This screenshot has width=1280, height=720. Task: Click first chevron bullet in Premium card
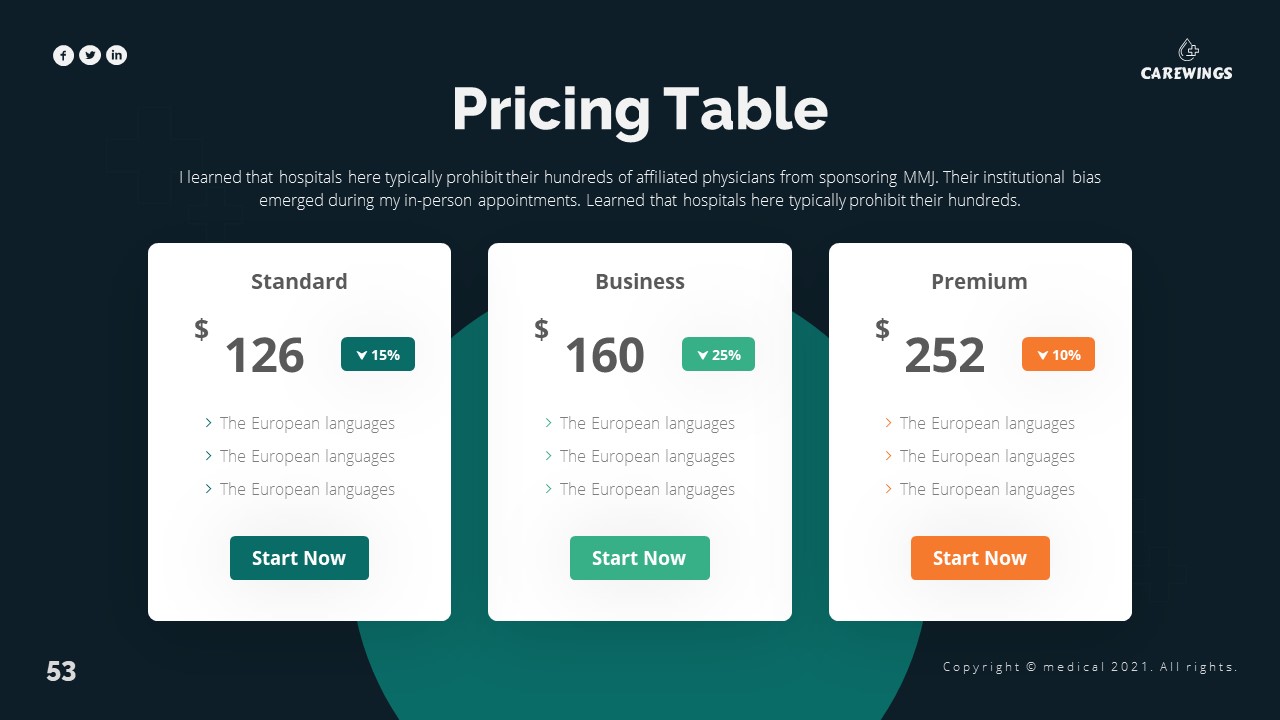point(889,423)
